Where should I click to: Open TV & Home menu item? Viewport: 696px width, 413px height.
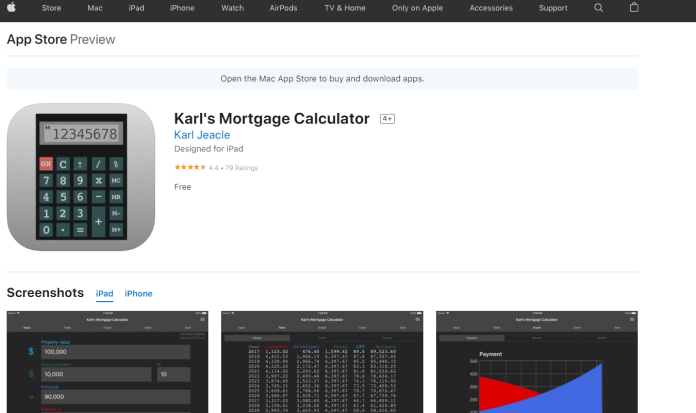click(345, 8)
